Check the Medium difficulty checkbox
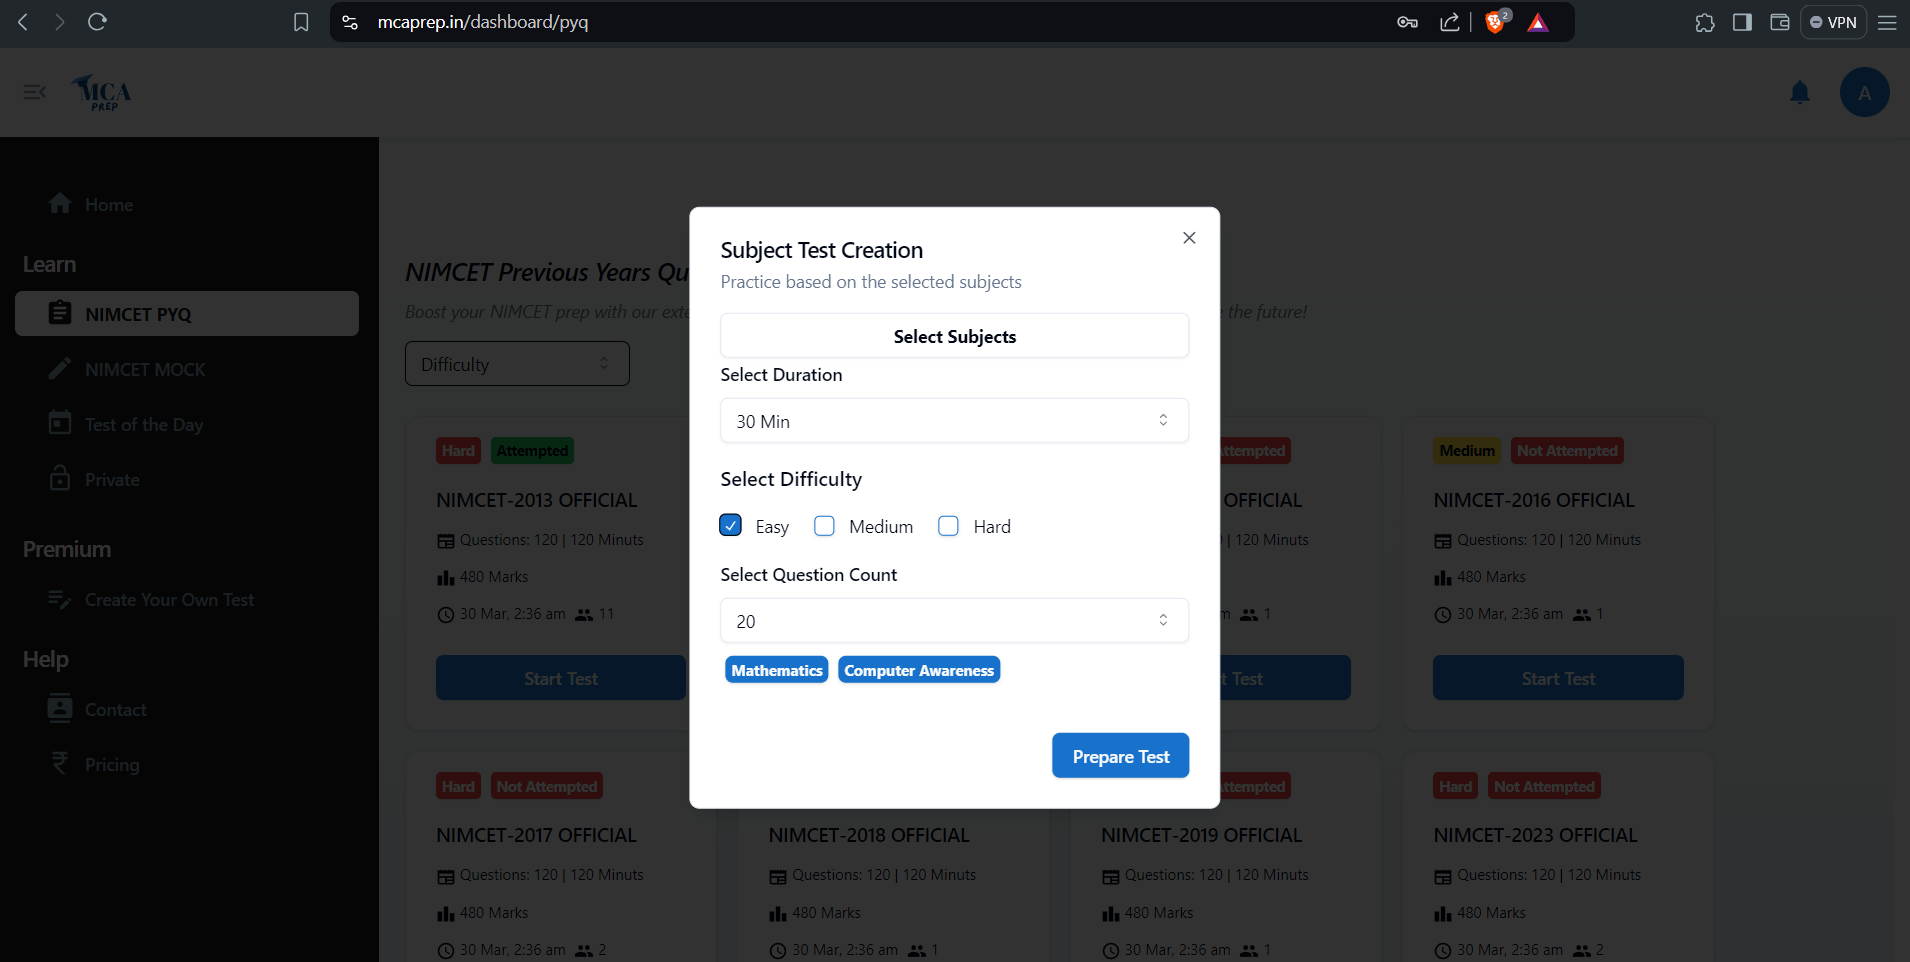This screenshot has width=1910, height=962. pyautogui.click(x=824, y=526)
